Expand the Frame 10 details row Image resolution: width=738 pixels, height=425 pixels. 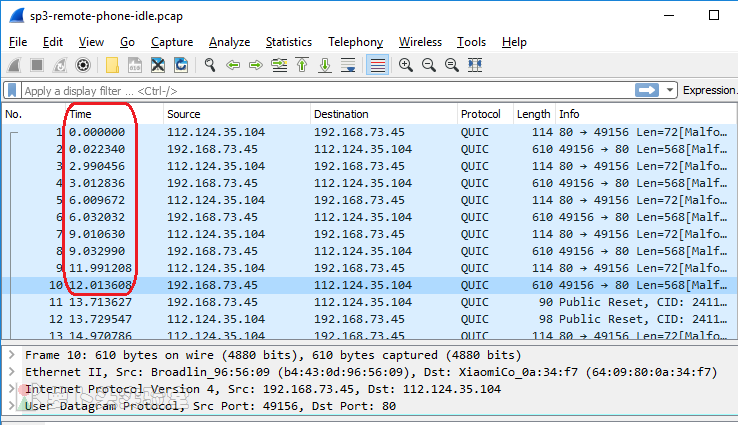click(x=10, y=355)
